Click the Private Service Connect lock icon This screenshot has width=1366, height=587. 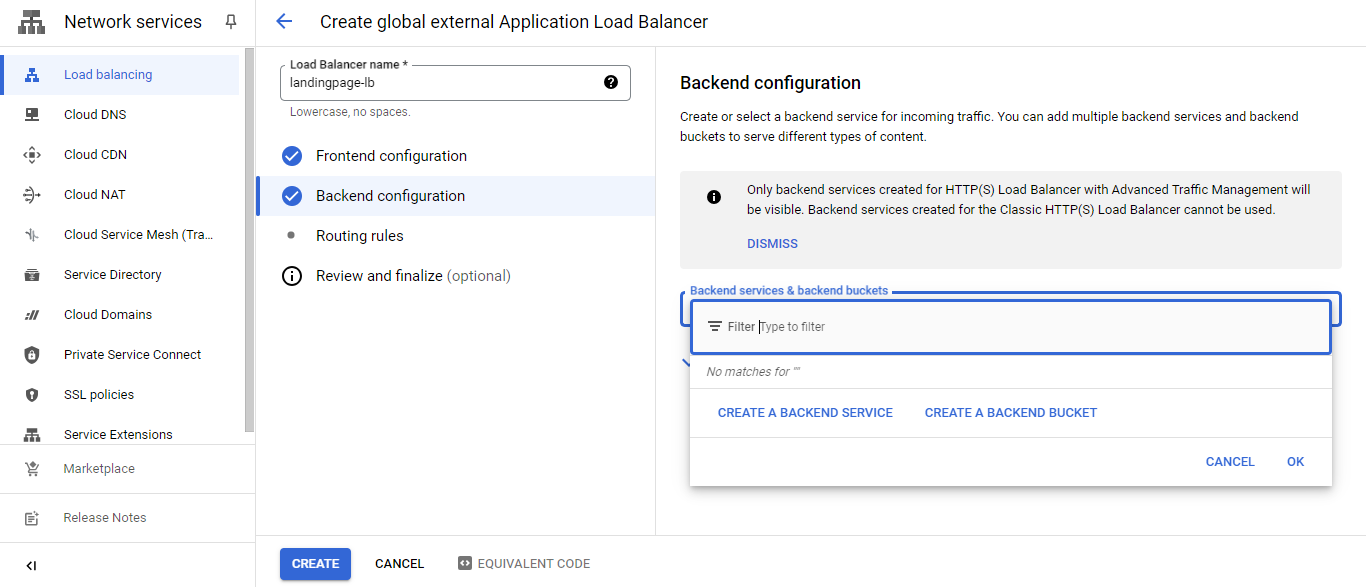(x=32, y=355)
